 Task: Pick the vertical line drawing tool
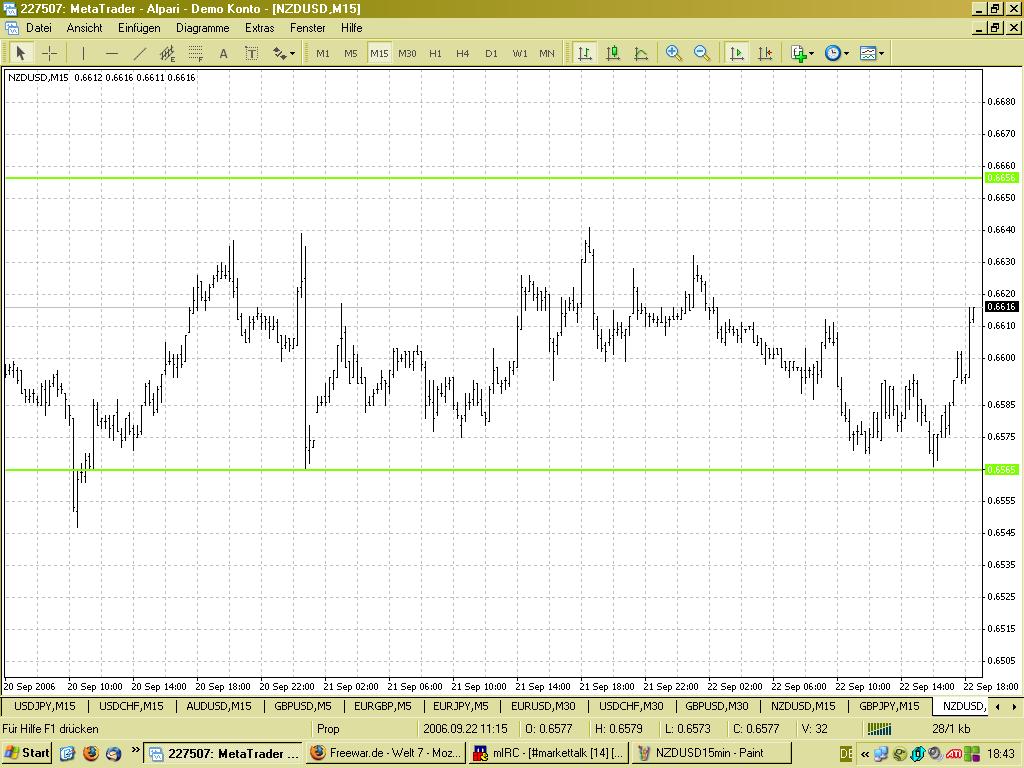tap(84, 53)
